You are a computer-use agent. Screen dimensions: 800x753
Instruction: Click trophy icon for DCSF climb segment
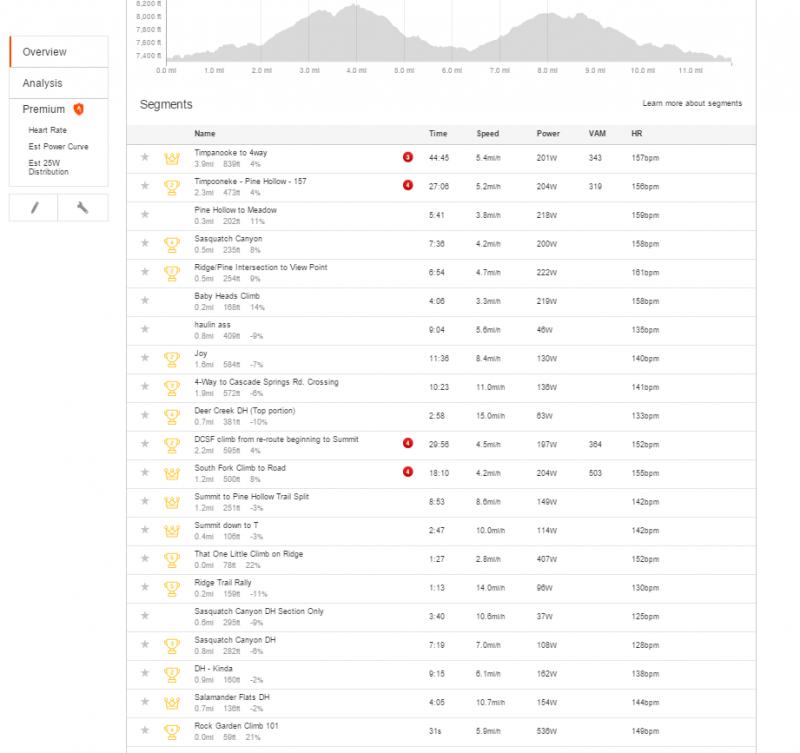click(172, 445)
